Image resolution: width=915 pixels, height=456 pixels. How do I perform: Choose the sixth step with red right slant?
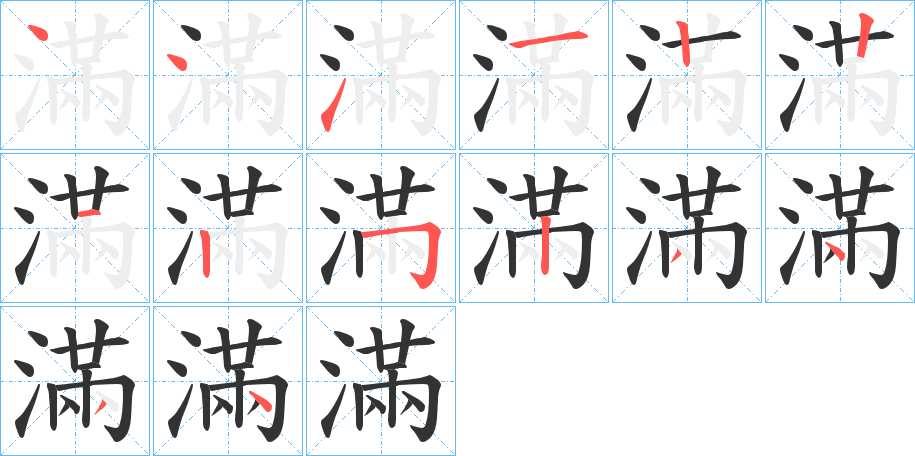point(840,75)
